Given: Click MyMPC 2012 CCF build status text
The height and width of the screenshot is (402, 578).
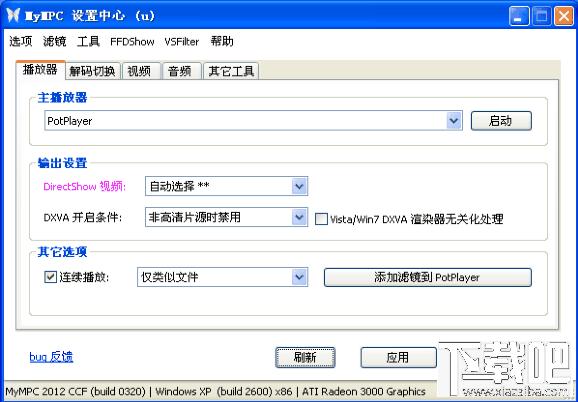Looking at the screenshot, I should (76, 391).
